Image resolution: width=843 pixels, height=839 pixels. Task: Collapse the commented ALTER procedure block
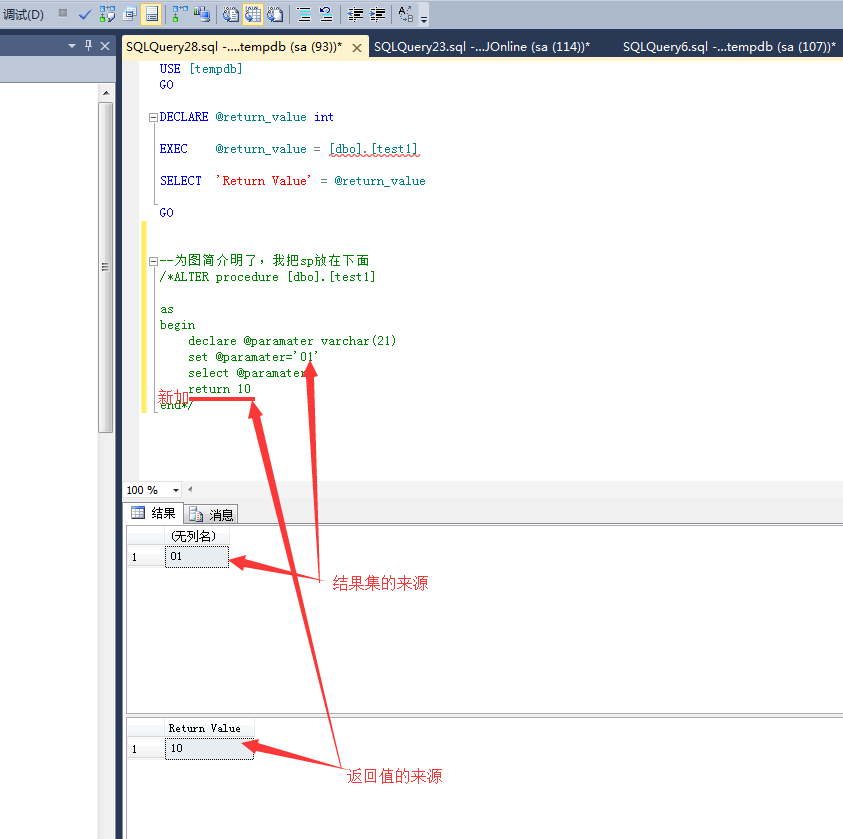(x=153, y=262)
